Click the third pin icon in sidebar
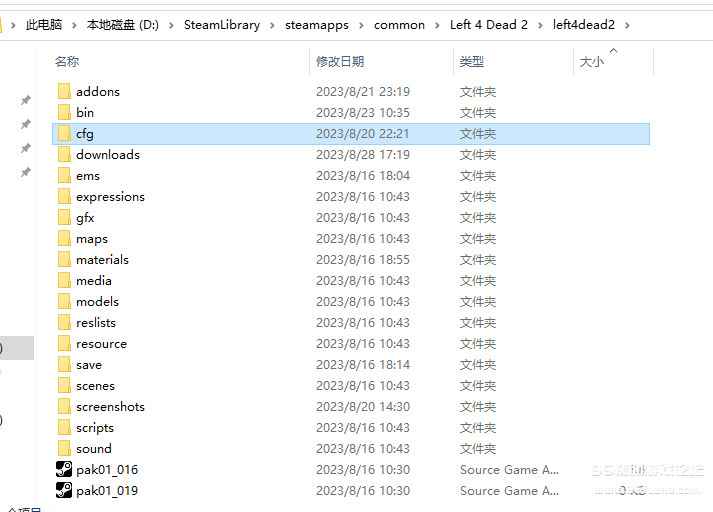Screen dimensions: 713x512 click(26, 148)
